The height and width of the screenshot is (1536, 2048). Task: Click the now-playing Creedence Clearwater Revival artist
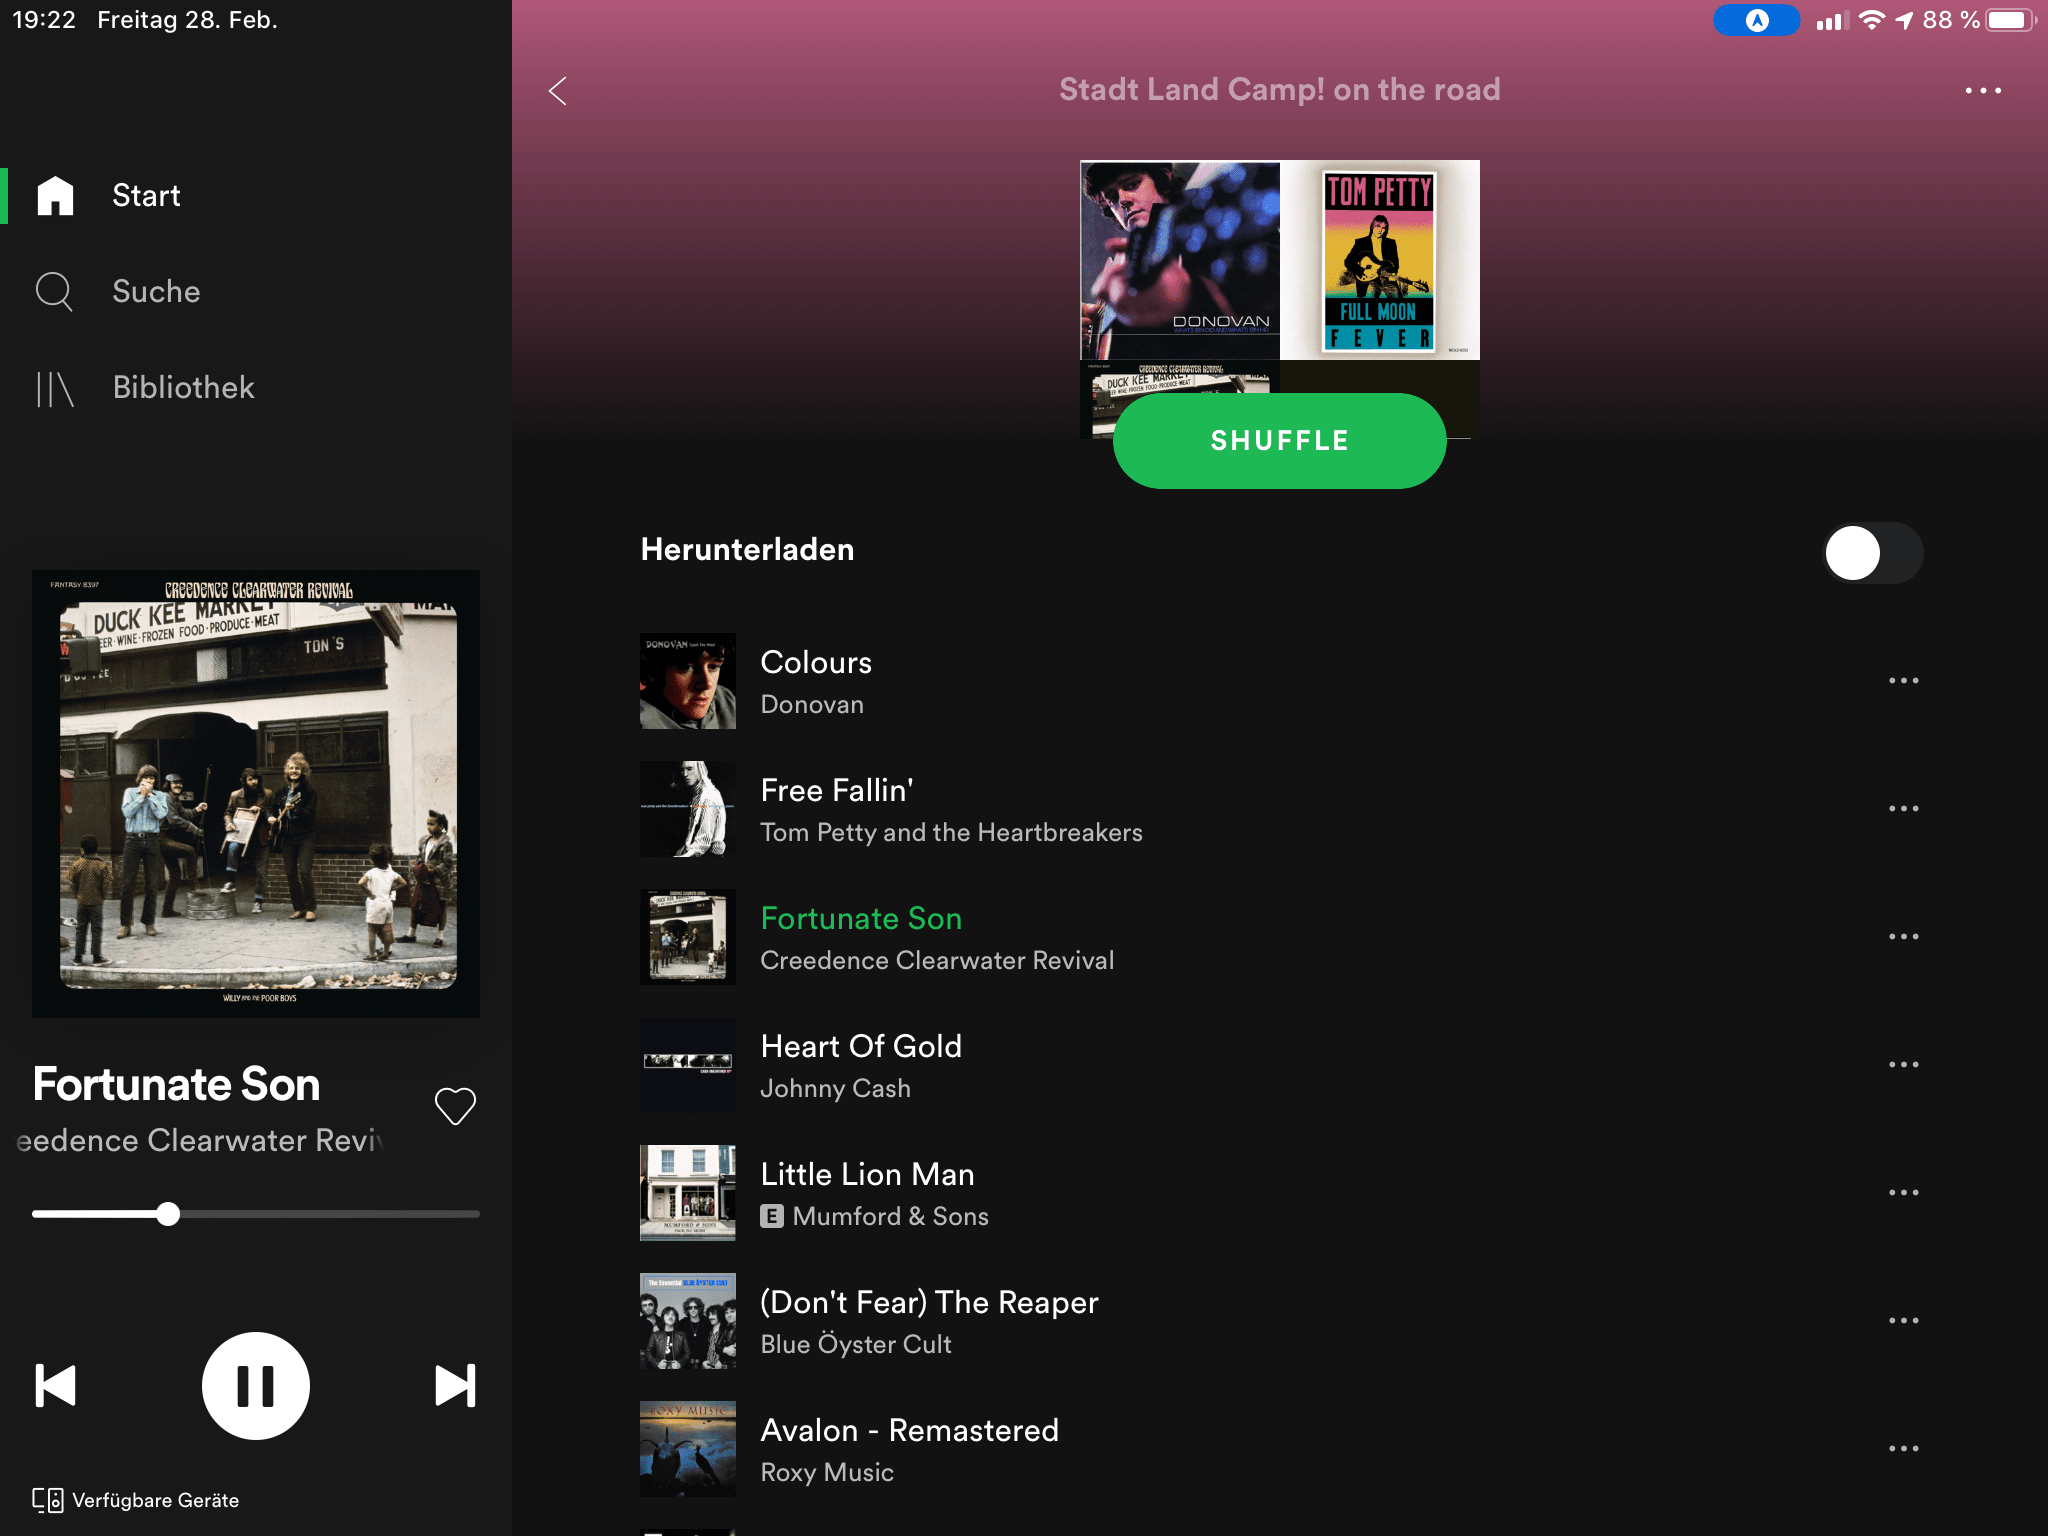tap(200, 1140)
